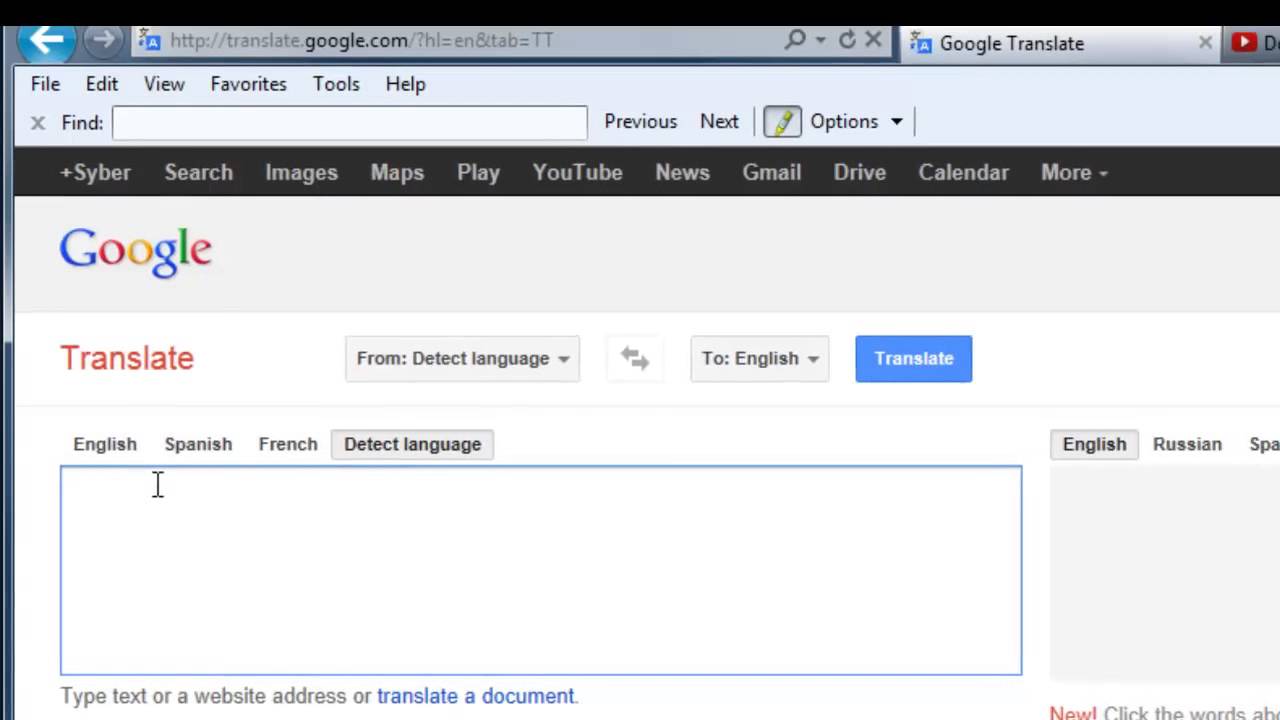Image resolution: width=1280 pixels, height=720 pixels.
Task: Close the Find bar
Action: coord(38,122)
